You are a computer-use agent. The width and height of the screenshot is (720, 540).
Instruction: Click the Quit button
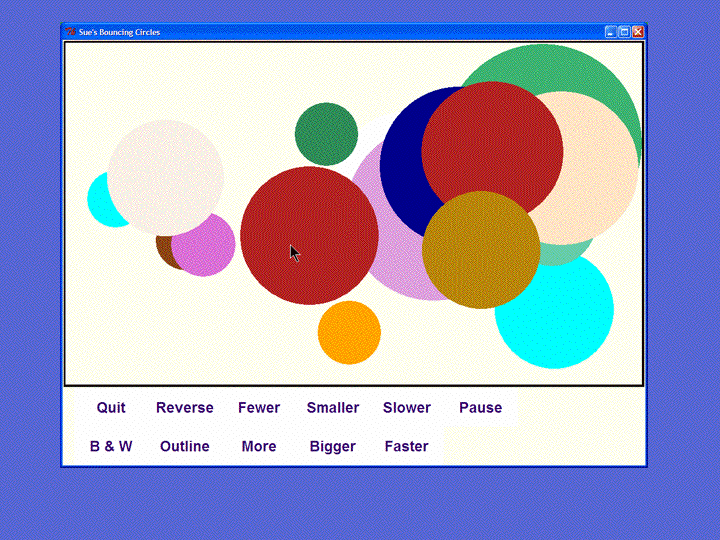tap(111, 408)
